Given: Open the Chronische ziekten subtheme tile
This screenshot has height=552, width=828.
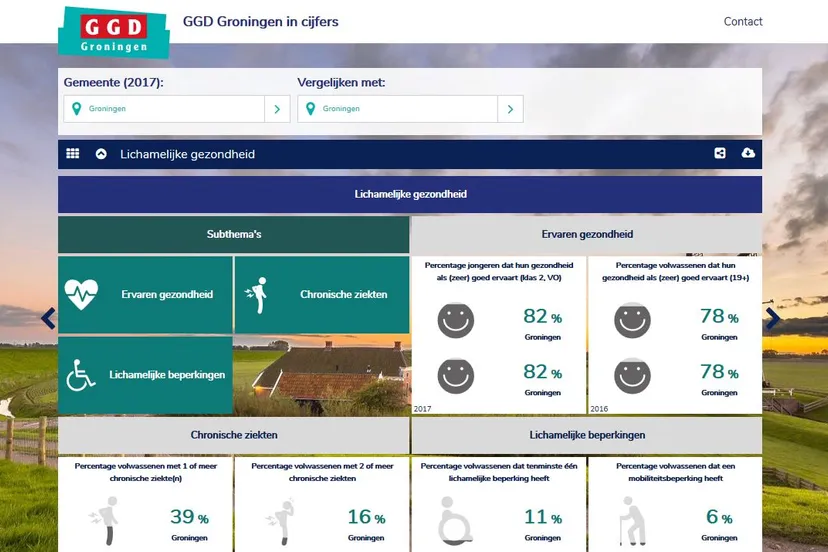Looking at the screenshot, I should tap(322, 295).
